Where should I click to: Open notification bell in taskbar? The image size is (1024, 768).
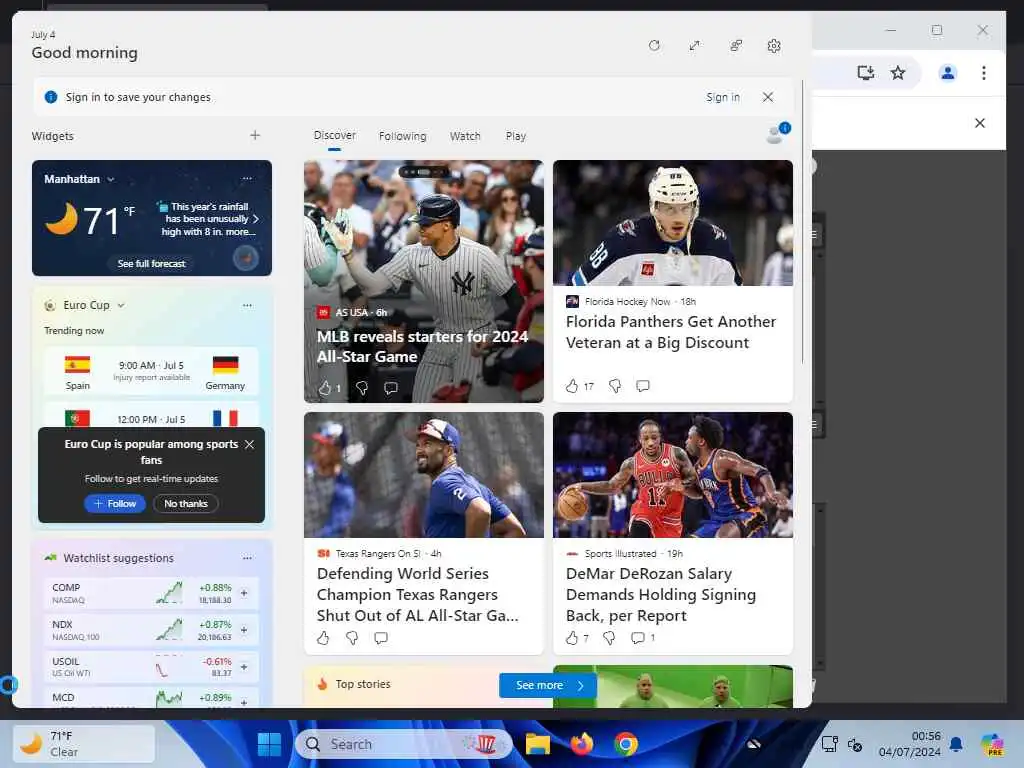[955, 744]
